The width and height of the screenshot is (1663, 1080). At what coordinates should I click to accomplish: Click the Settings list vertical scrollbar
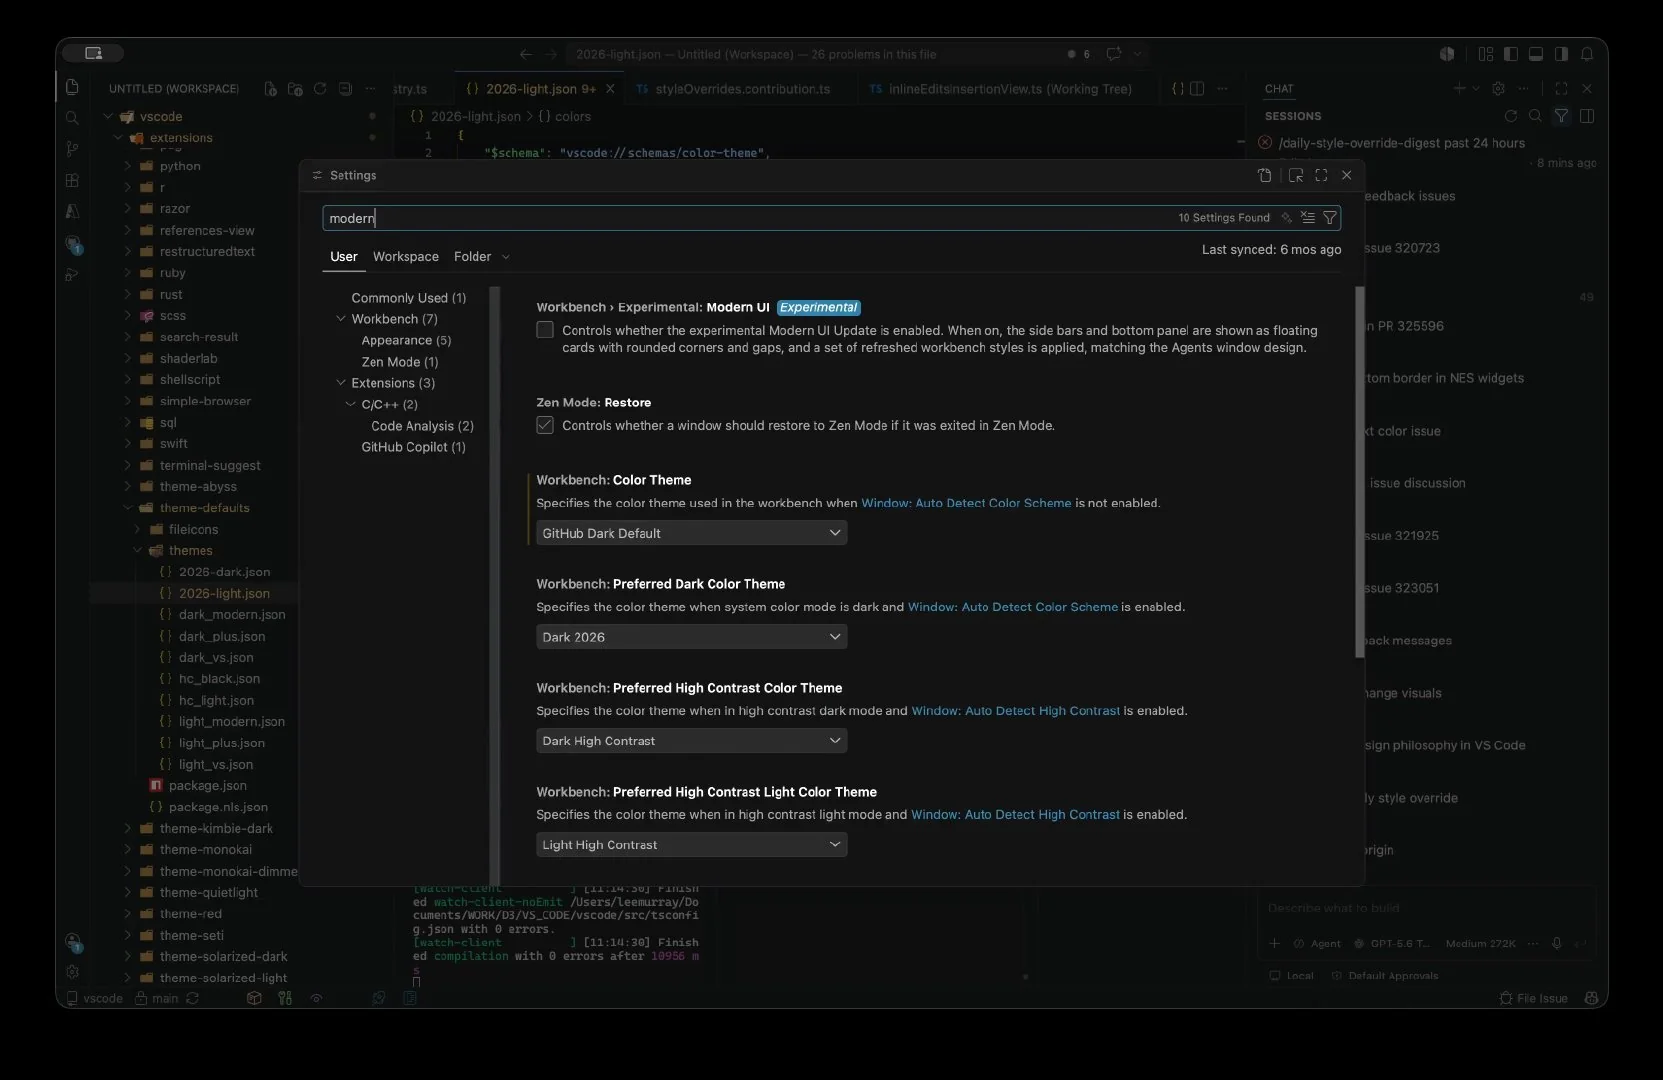tap(1359, 472)
